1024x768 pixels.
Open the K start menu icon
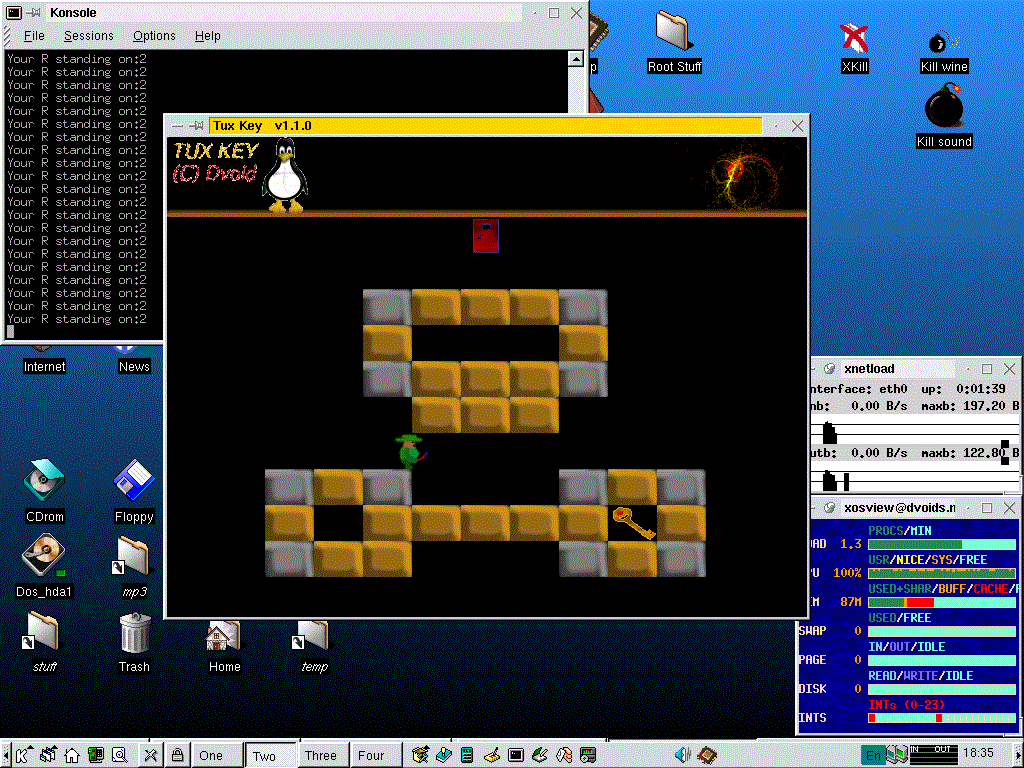click(x=22, y=755)
